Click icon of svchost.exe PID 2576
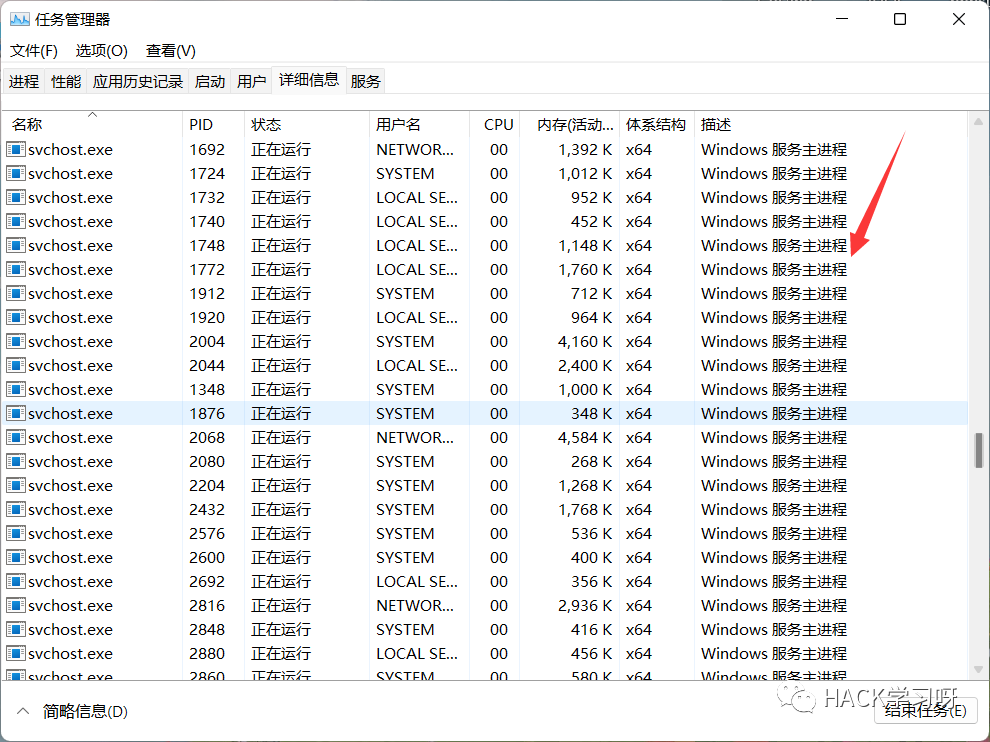Image resolution: width=990 pixels, height=742 pixels. [x=16, y=534]
